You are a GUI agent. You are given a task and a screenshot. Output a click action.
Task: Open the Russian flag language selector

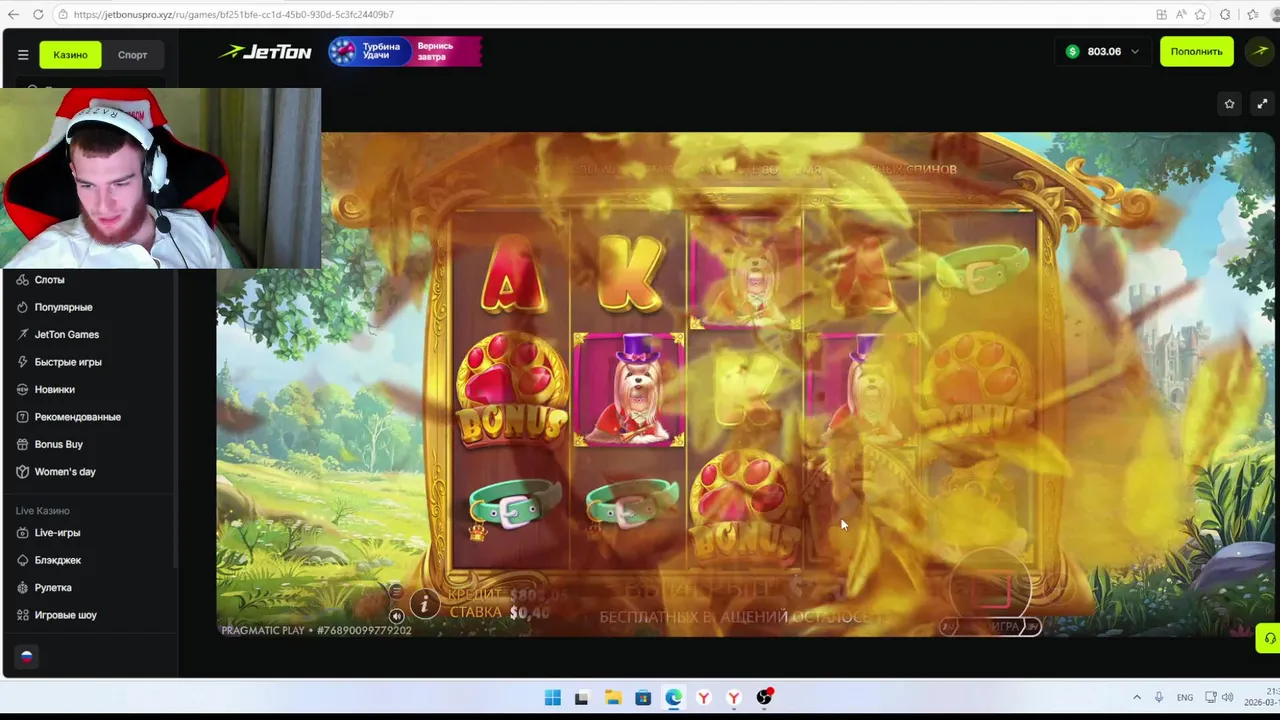click(x=26, y=657)
